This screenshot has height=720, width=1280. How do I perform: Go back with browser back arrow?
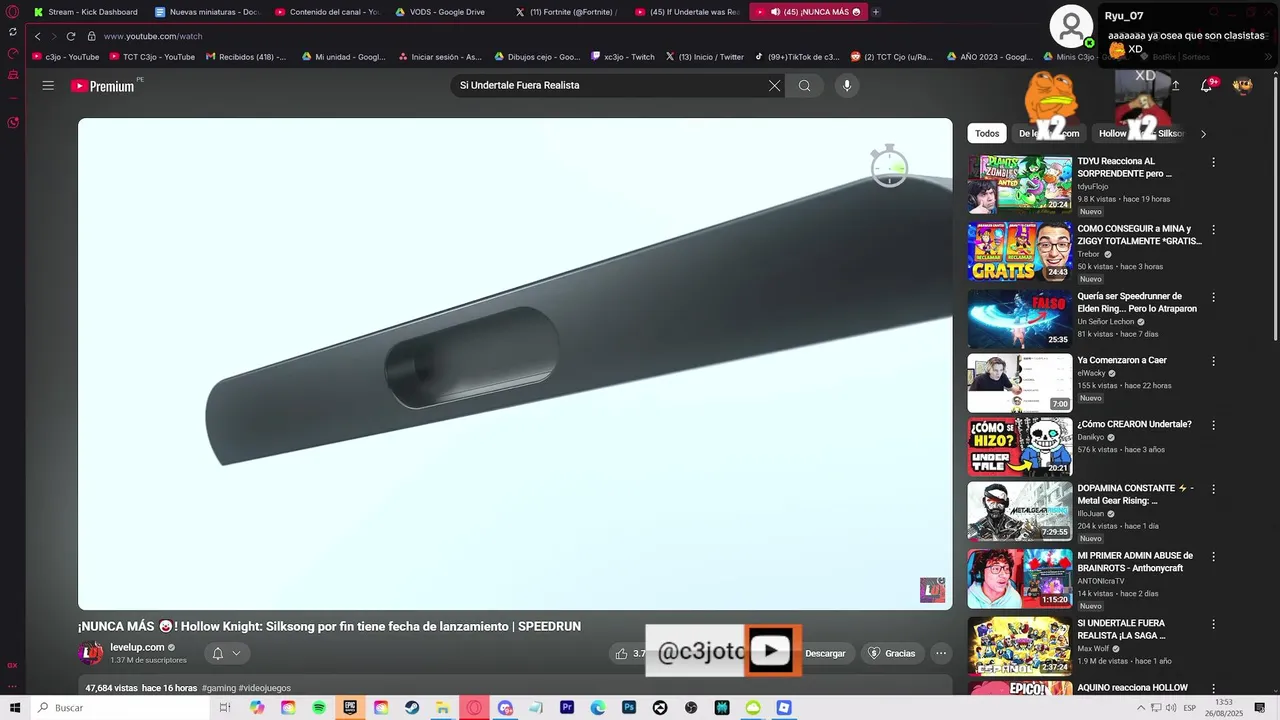(x=38, y=36)
